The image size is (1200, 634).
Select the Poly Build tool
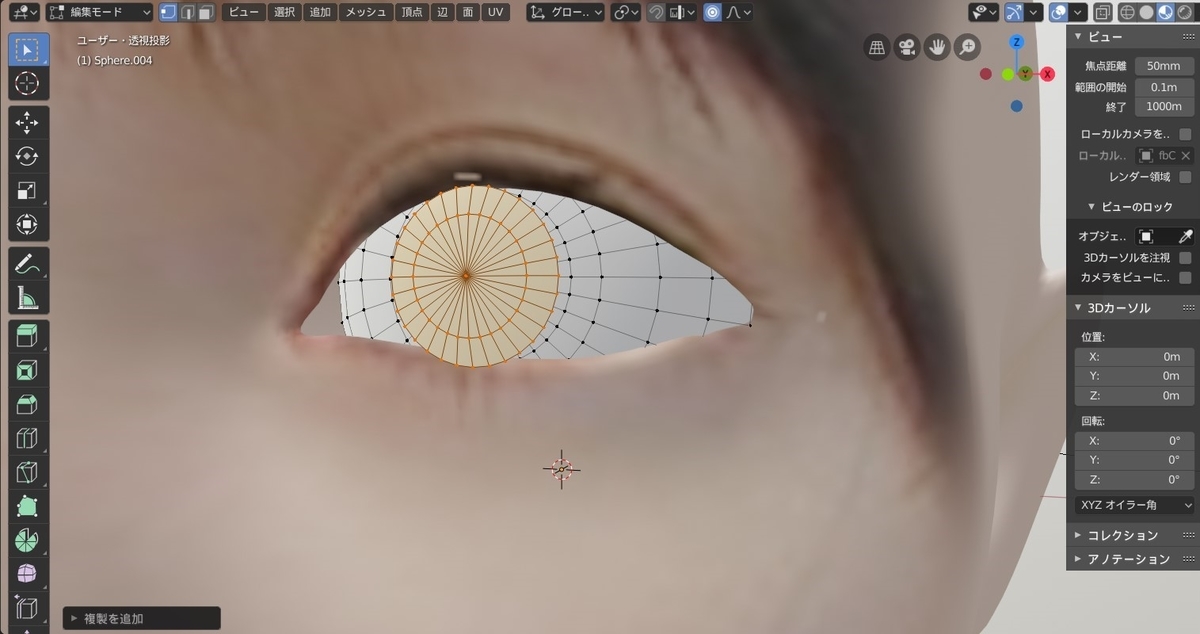click(x=27, y=506)
